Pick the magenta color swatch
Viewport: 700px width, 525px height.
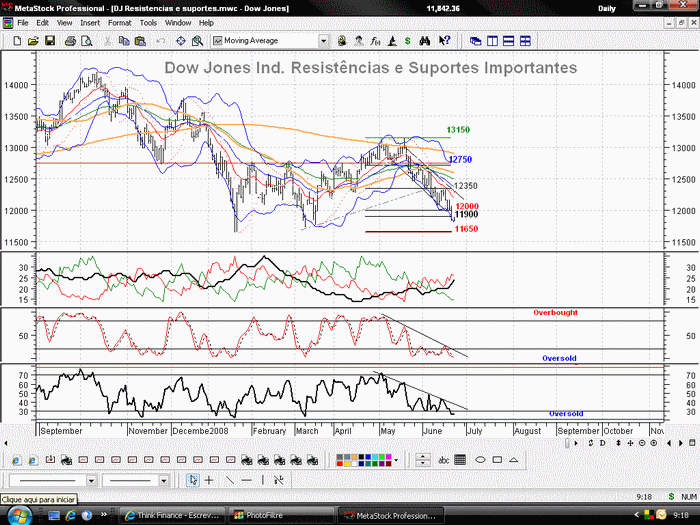pos(389,457)
